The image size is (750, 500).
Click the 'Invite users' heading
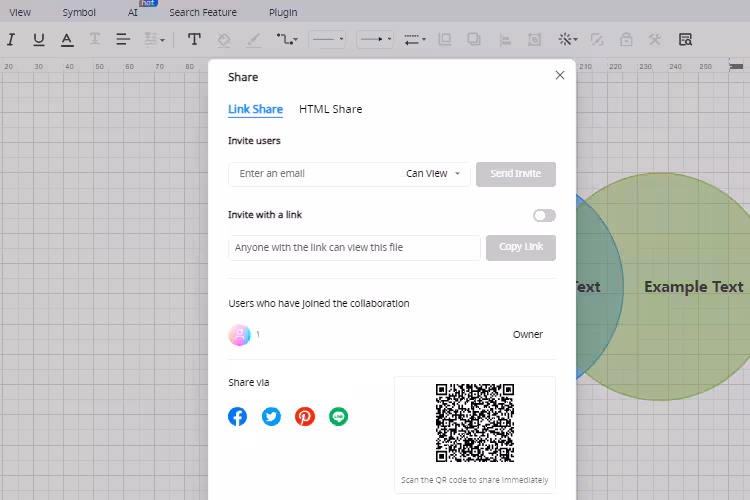(x=254, y=141)
